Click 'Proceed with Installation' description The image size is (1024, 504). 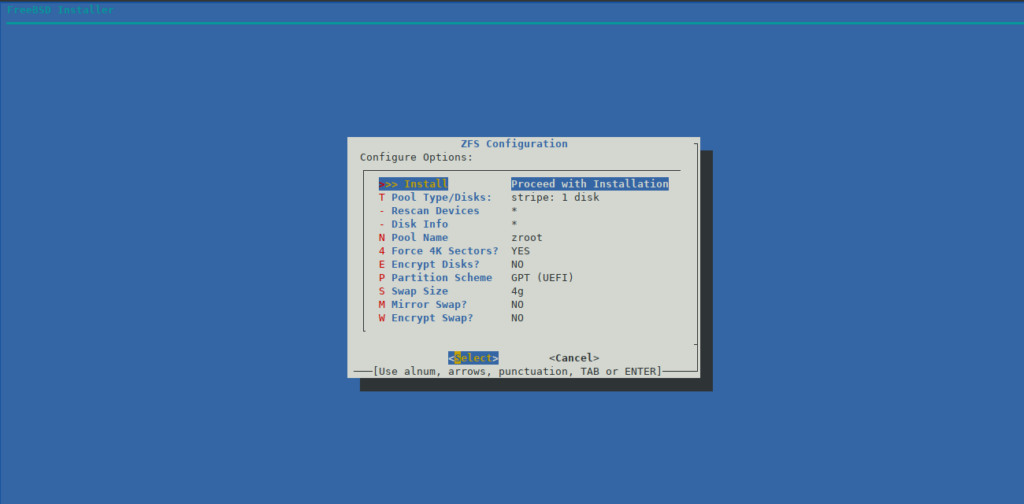pos(590,184)
